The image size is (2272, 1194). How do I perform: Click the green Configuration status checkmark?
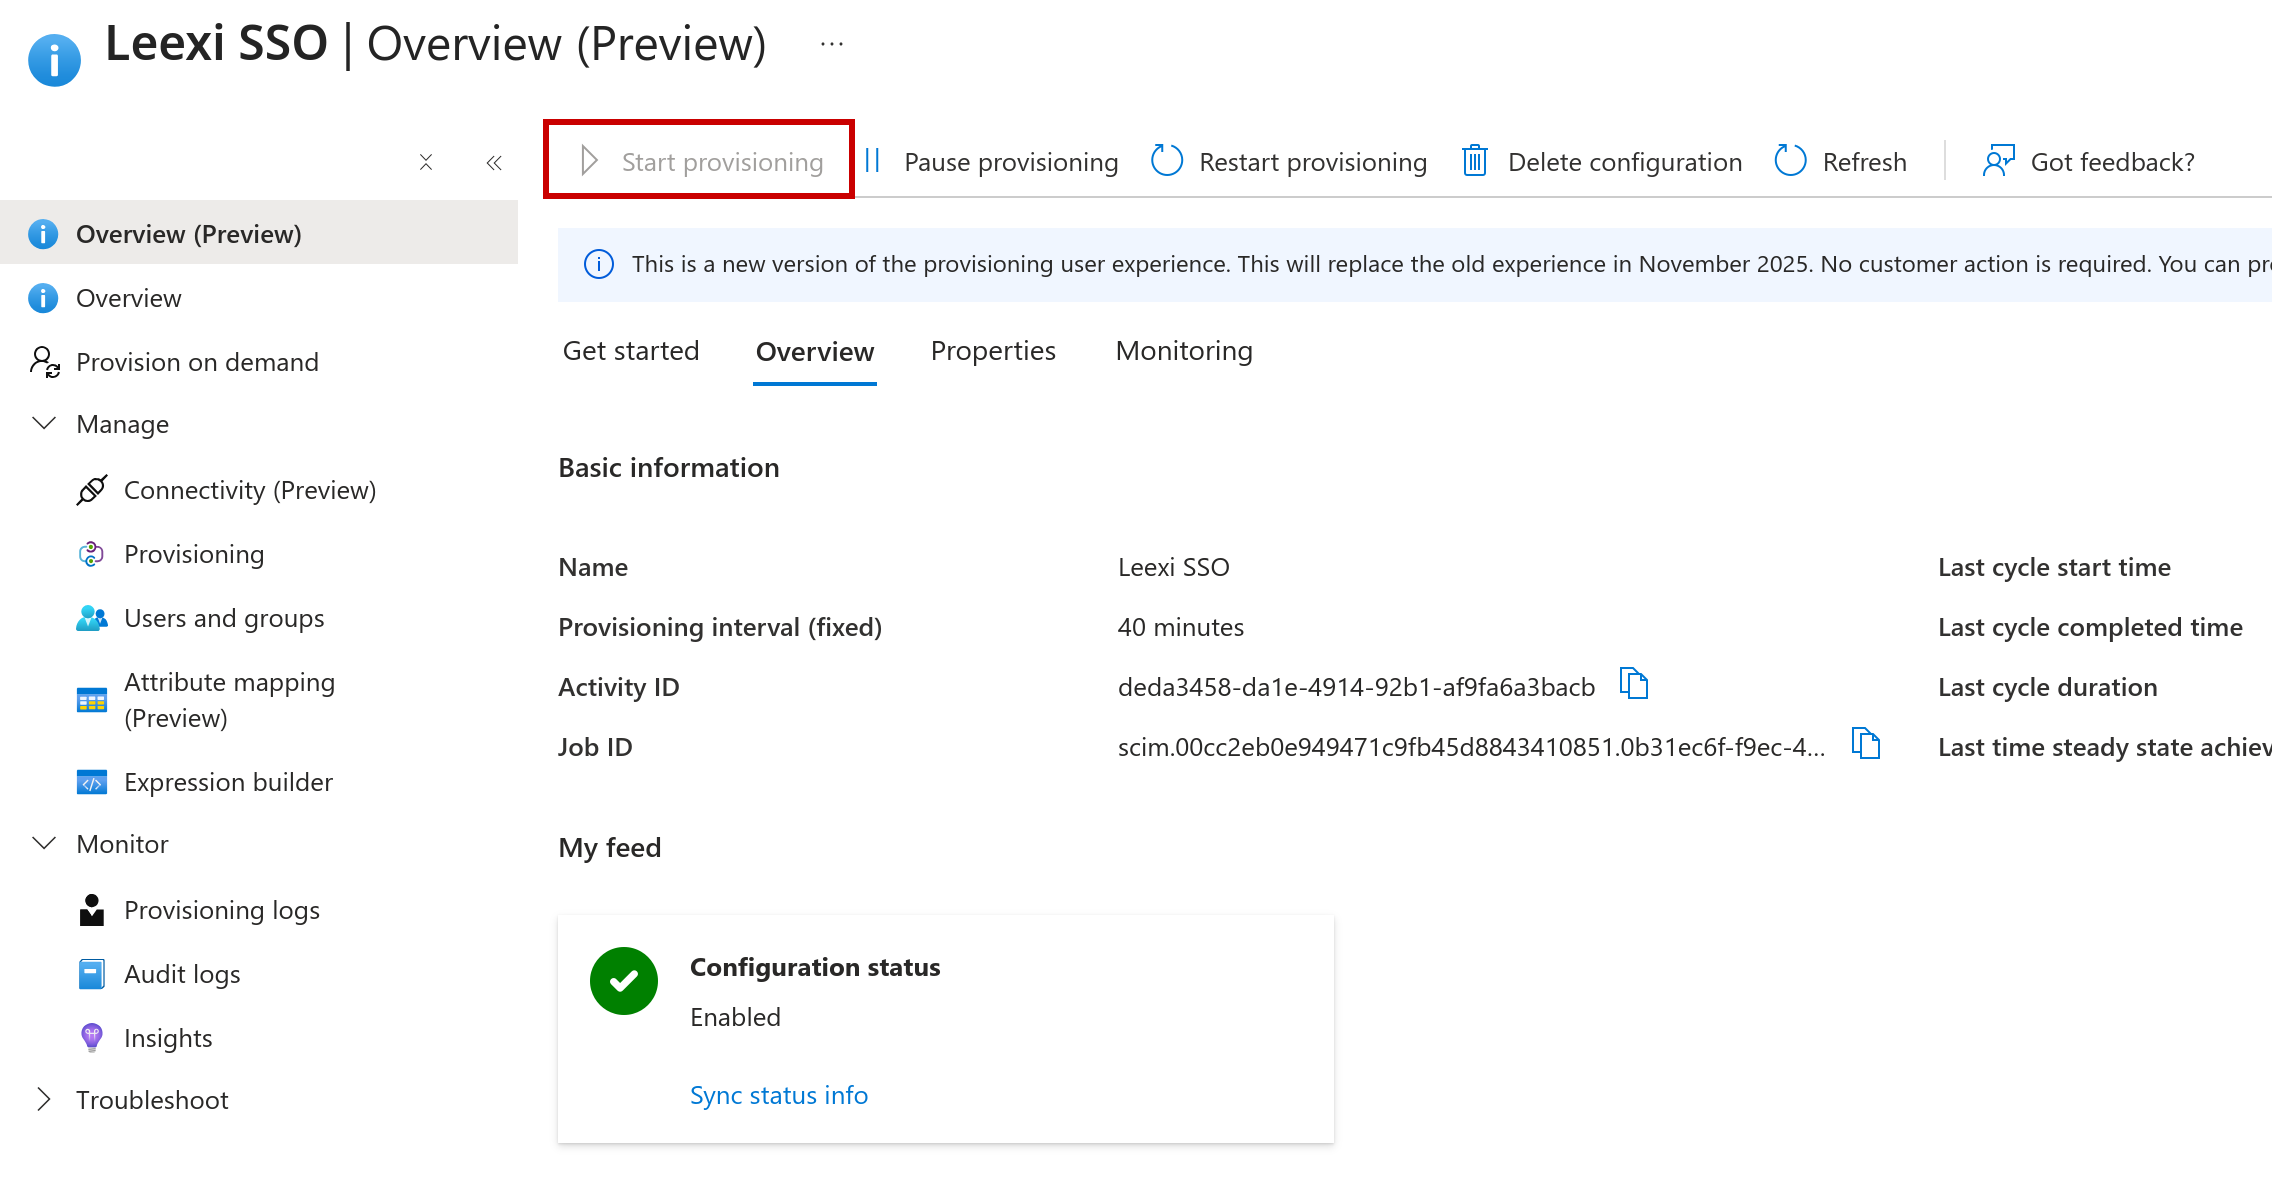coord(624,981)
